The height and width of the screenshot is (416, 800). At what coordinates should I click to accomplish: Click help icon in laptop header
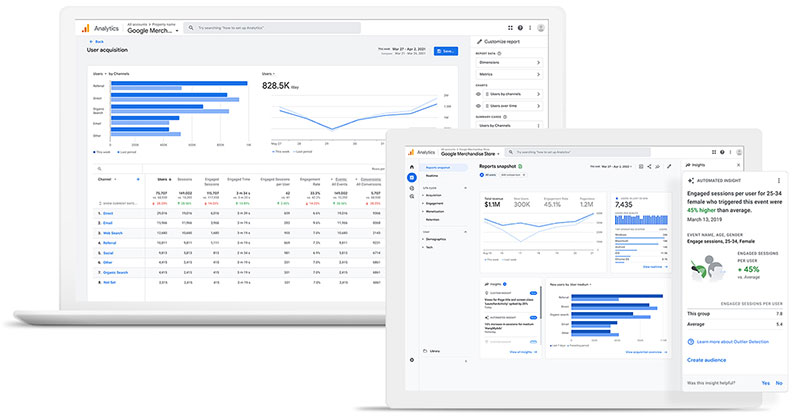pyautogui.click(x=520, y=28)
